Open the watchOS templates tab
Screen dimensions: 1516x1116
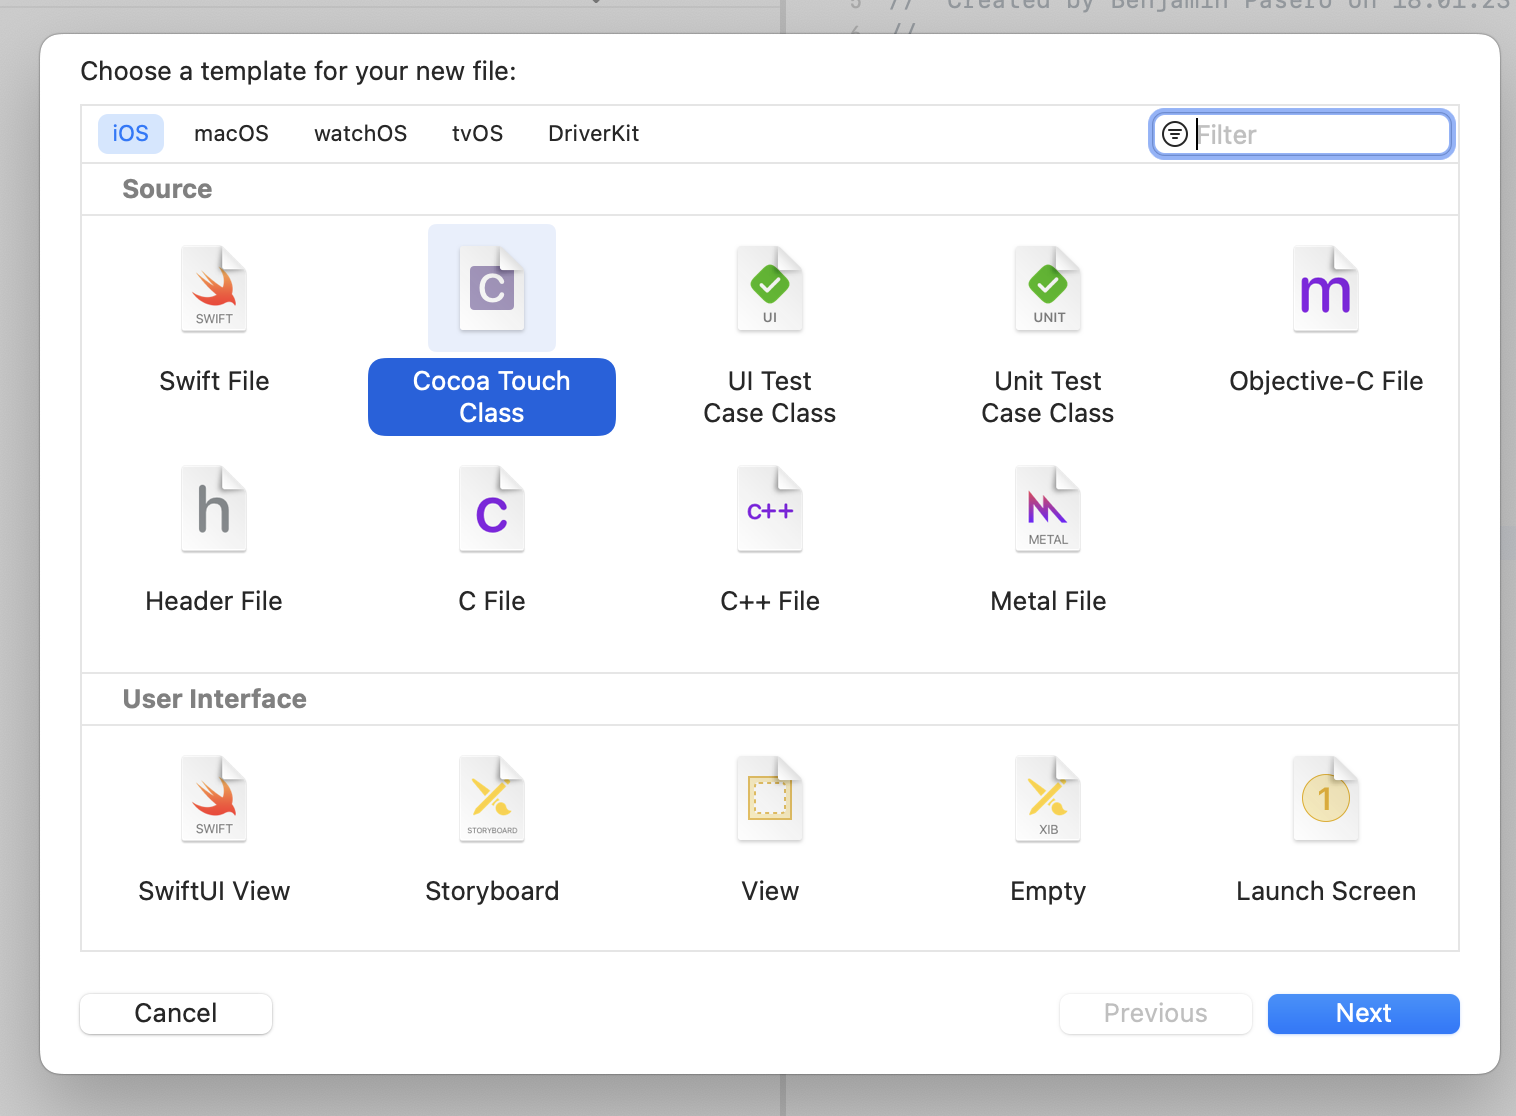pyautogui.click(x=360, y=133)
